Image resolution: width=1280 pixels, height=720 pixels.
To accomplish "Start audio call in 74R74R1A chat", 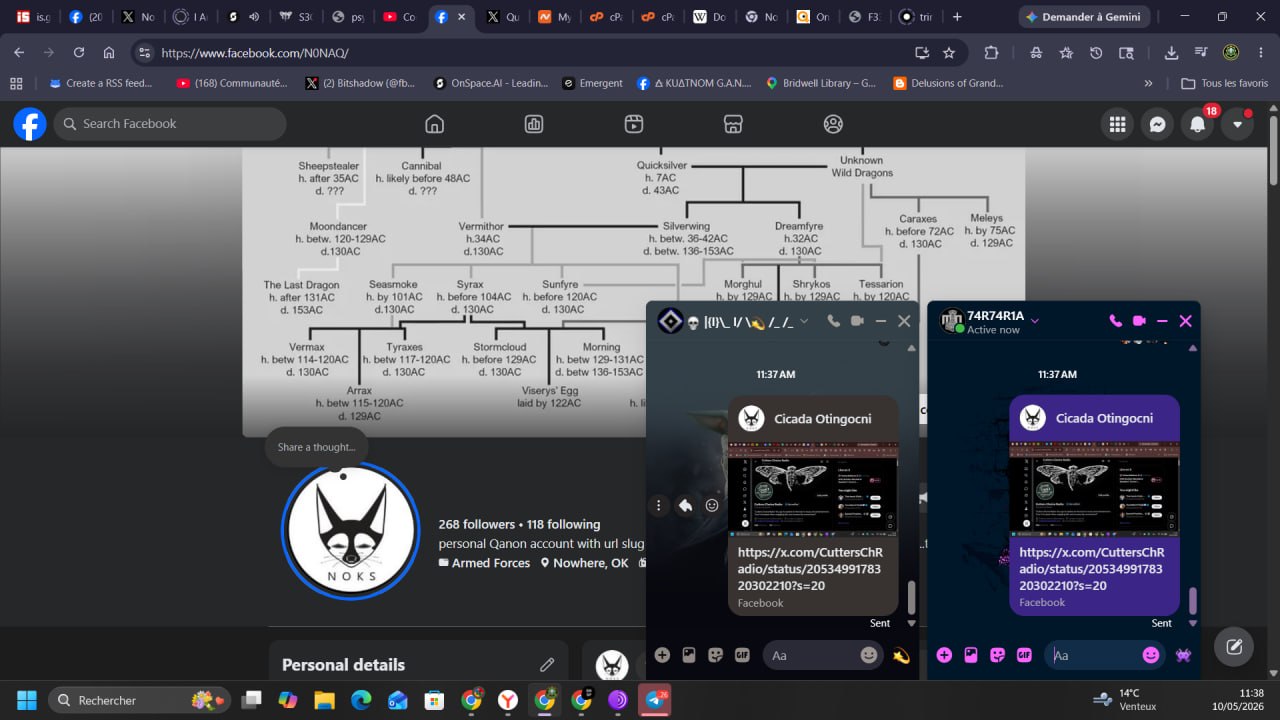I will click(x=1115, y=321).
